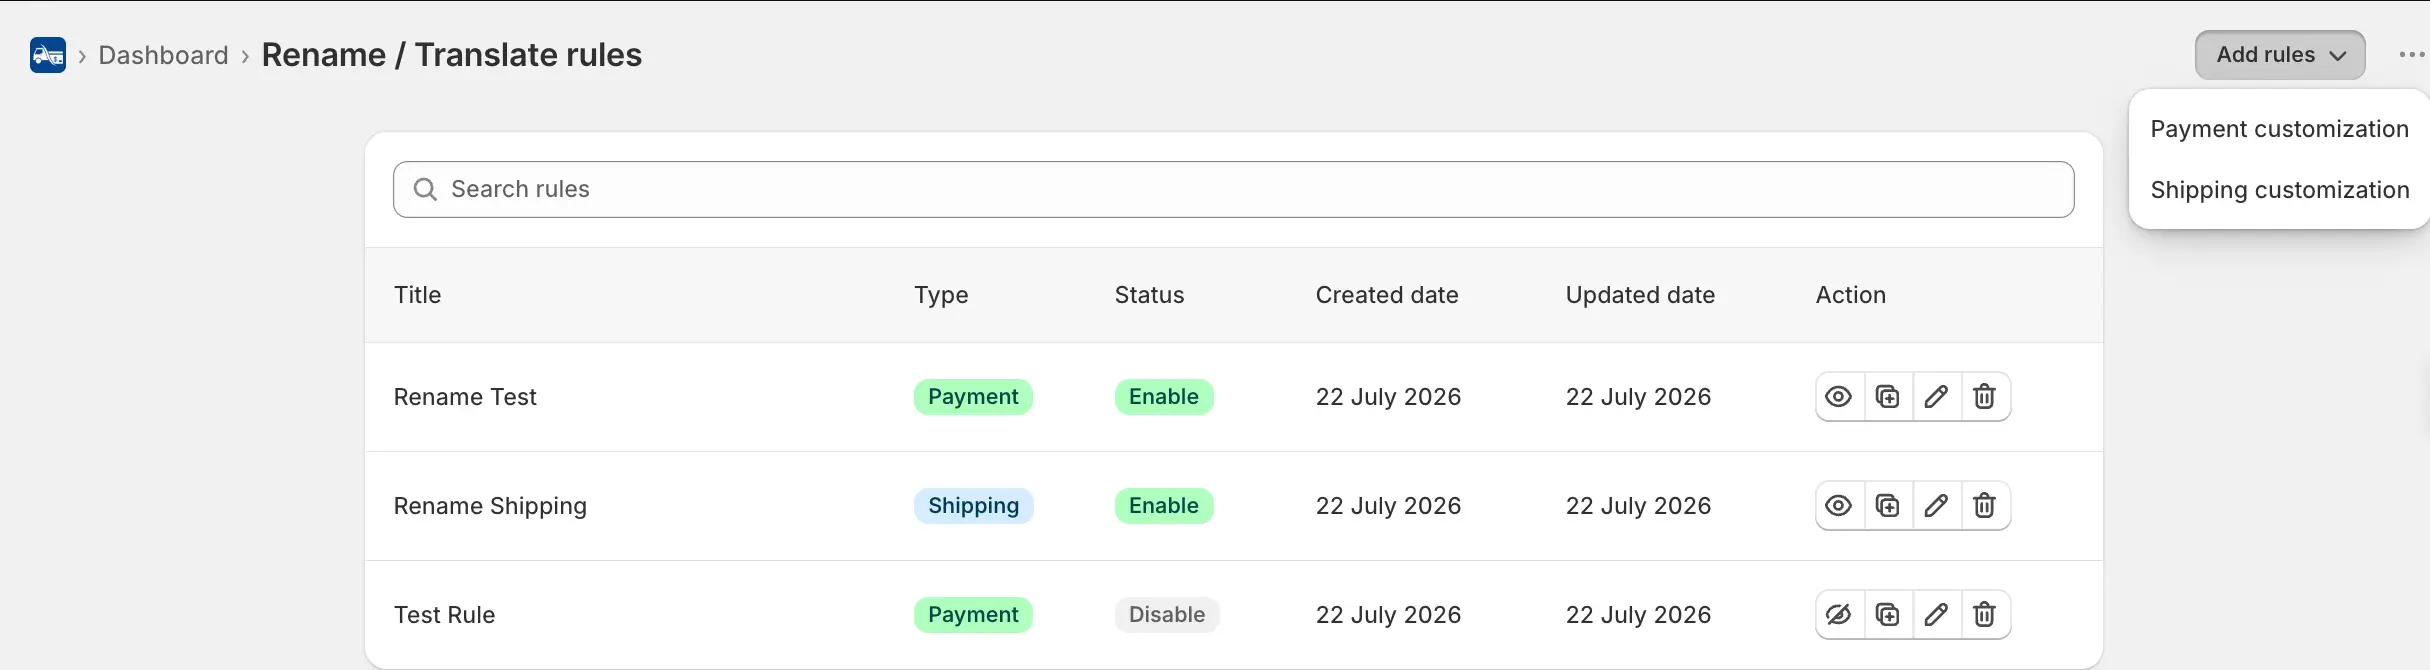Go to Dashboard breadcrumb link

(163, 55)
